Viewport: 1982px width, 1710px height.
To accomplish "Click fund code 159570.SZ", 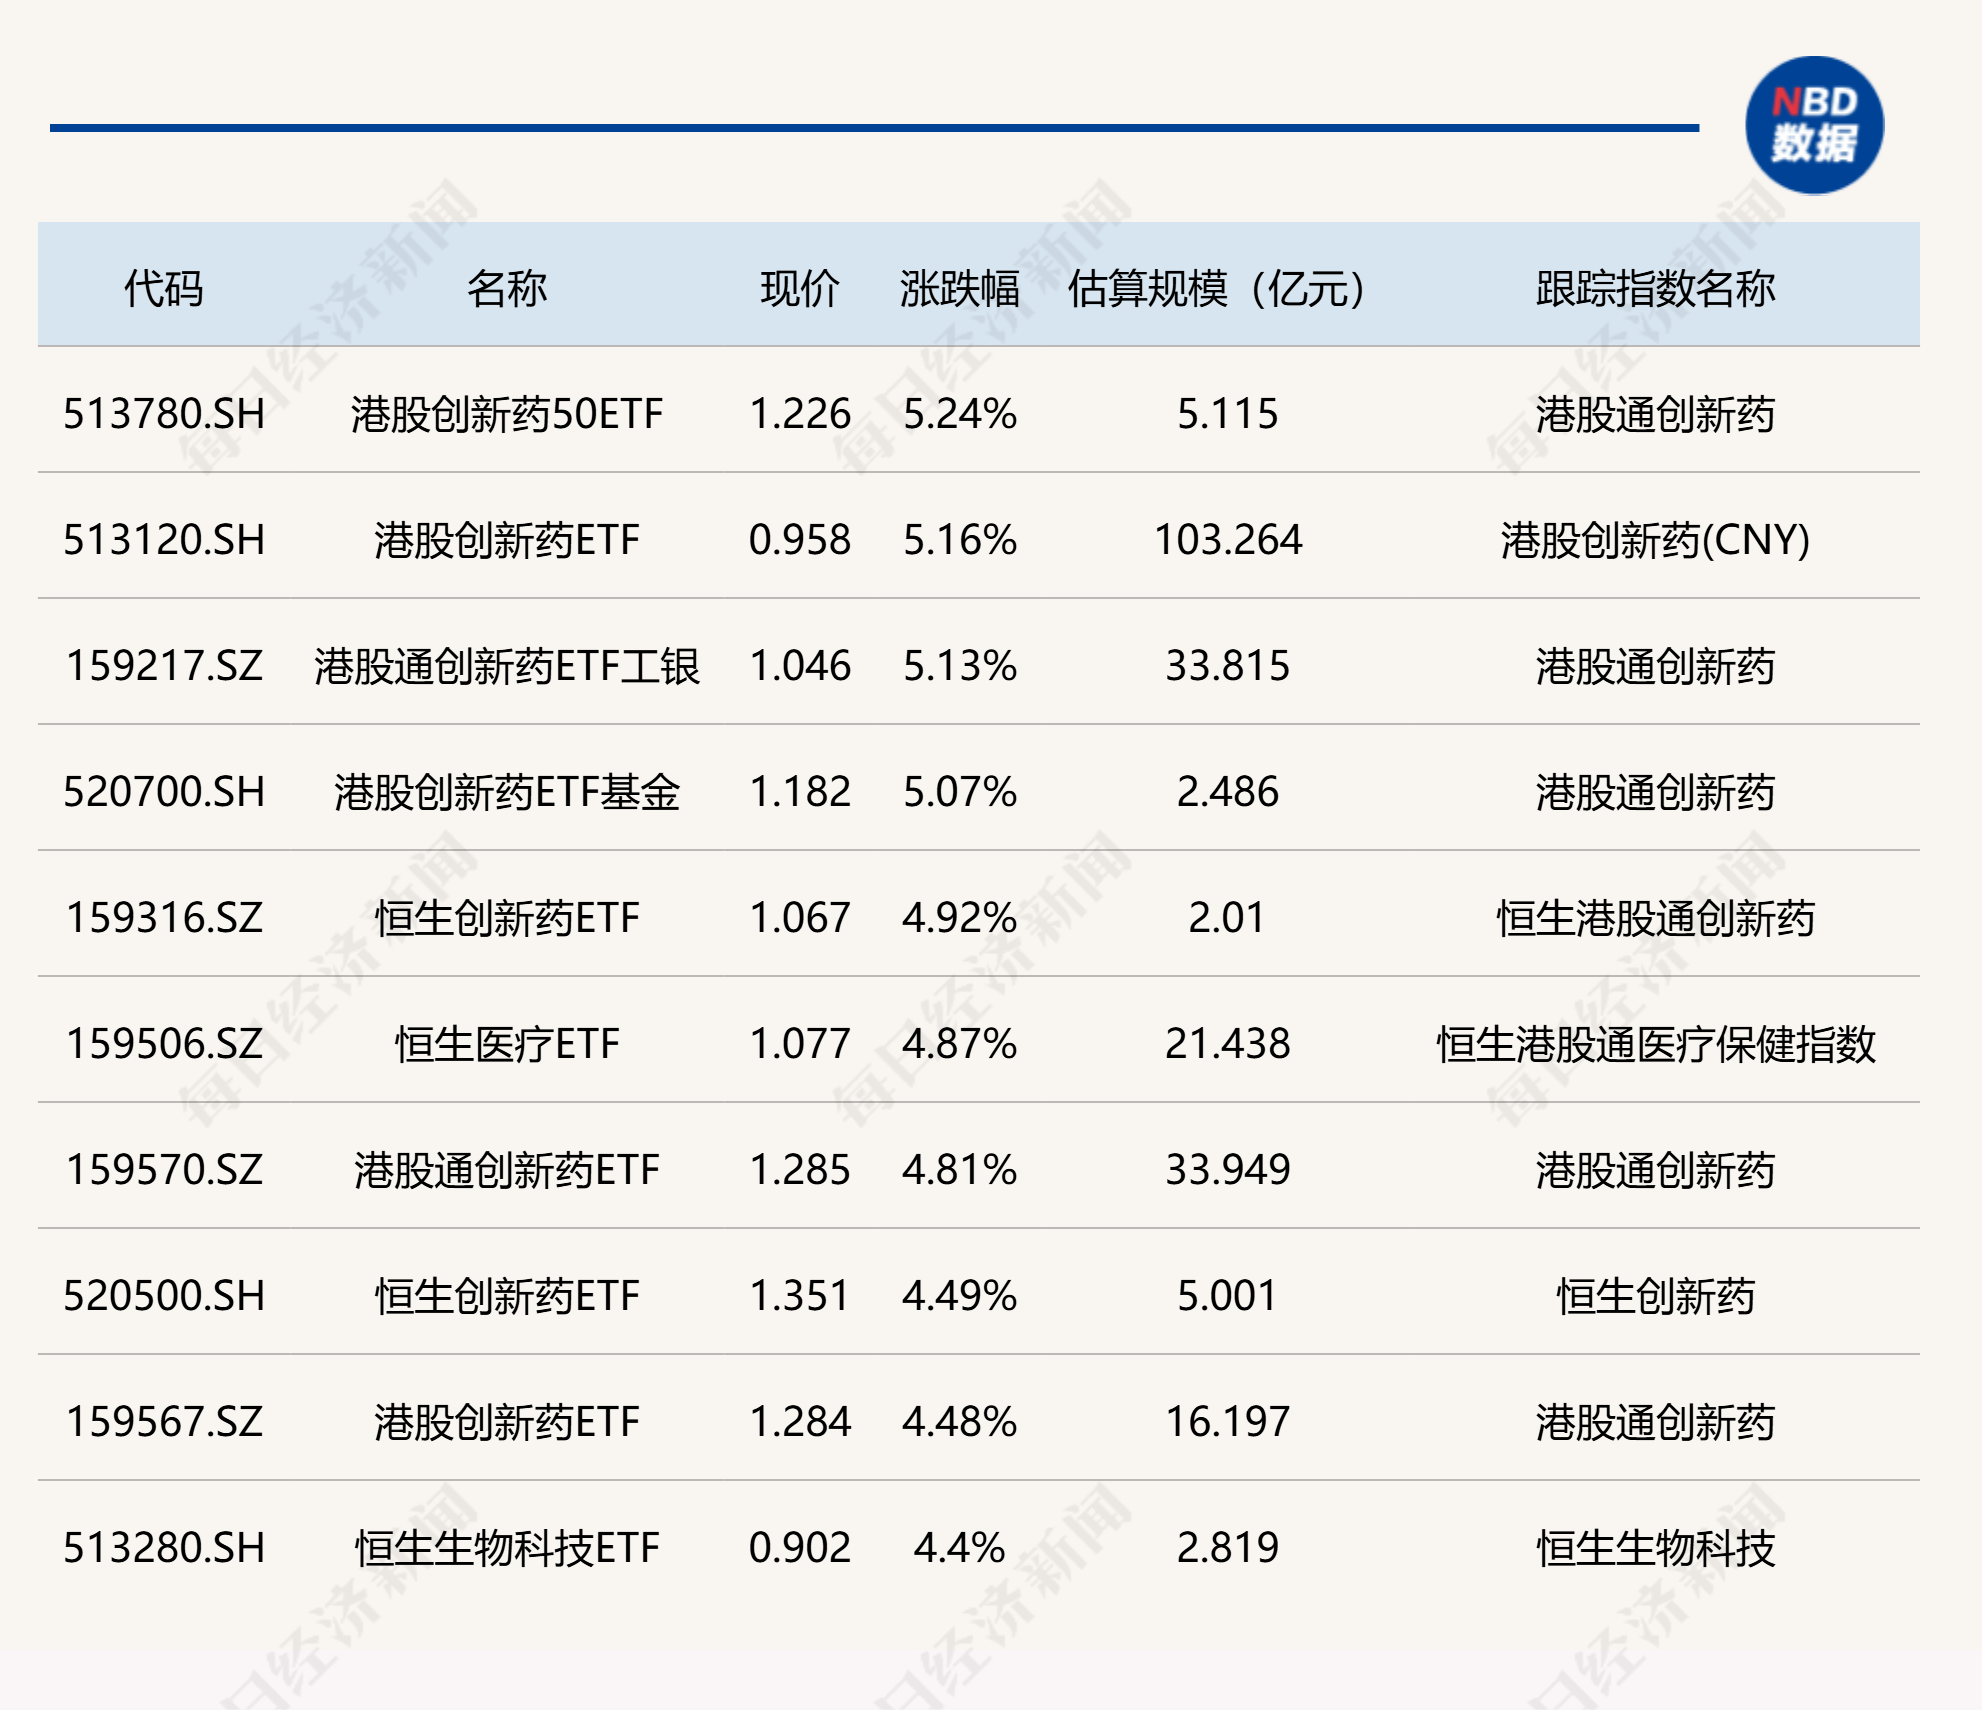I will coord(164,1170).
